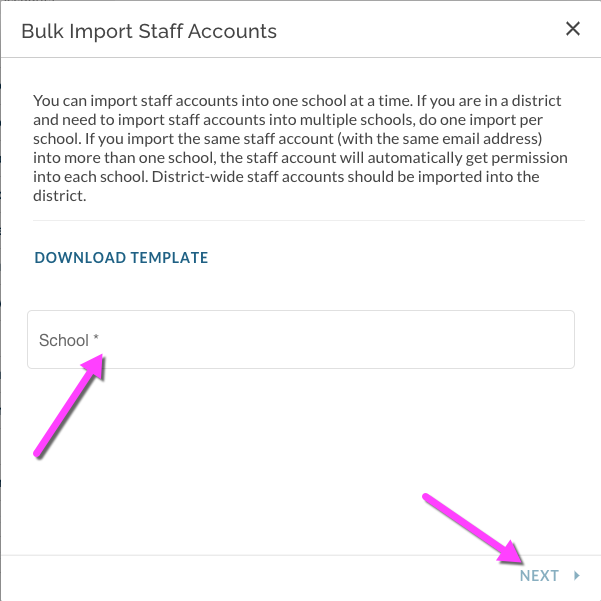The height and width of the screenshot is (601, 601).
Task: Click the DOWNLOAD TEMPLATE link
Action: coord(121,258)
